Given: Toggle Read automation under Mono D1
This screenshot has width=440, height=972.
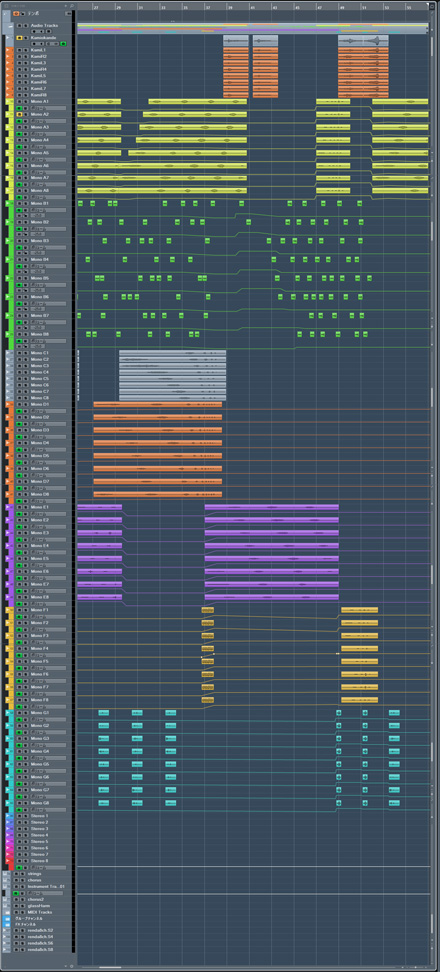Looking at the screenshot, I should click(19, 411).
